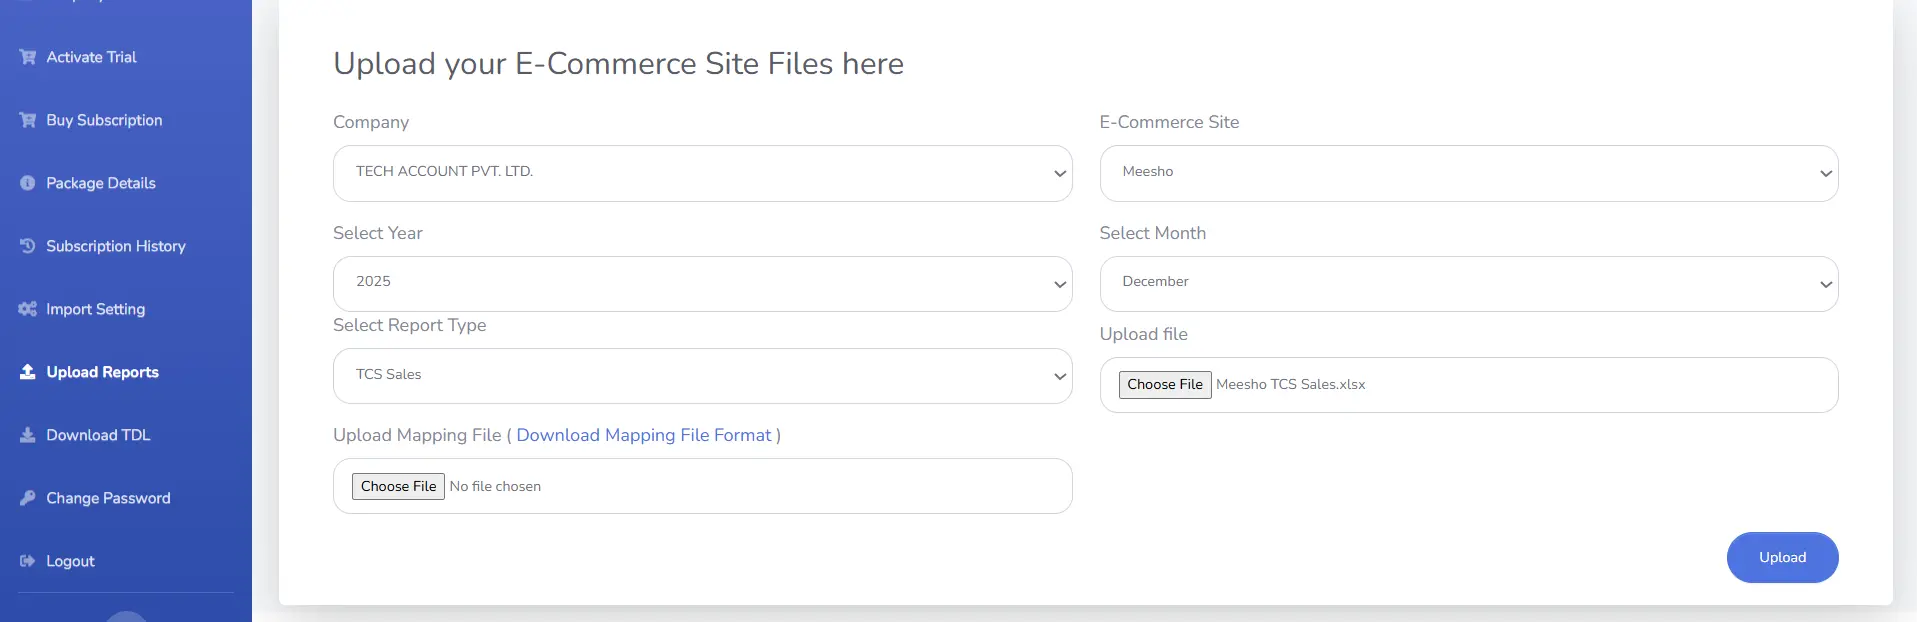Click the page heading Upload your E-Commerce Site Files
Viewport: 1917px width, 622px height.
point(618,63)
